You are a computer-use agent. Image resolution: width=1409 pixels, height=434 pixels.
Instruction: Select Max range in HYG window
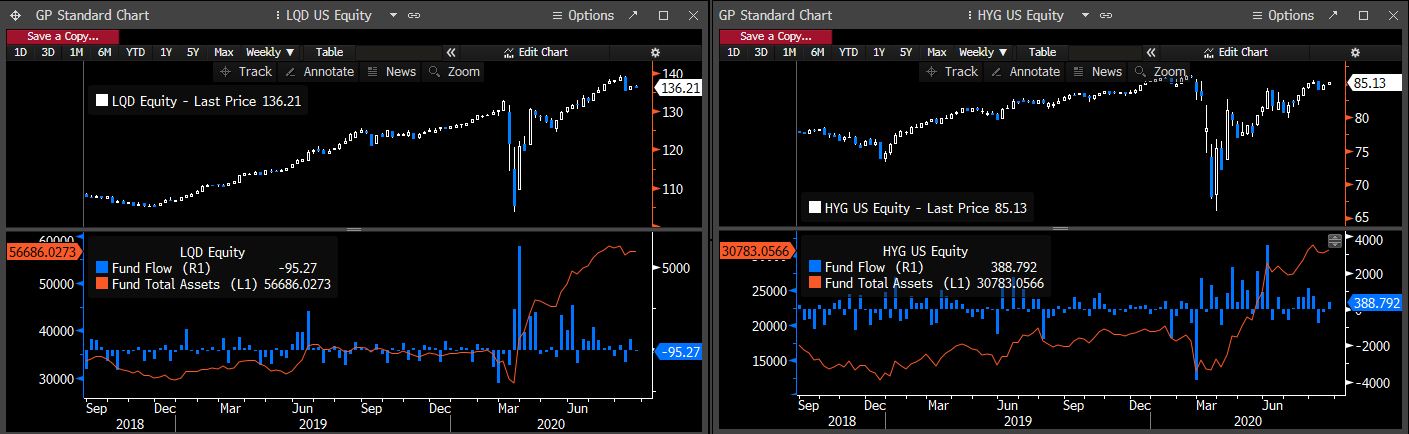tap(937, 52)
